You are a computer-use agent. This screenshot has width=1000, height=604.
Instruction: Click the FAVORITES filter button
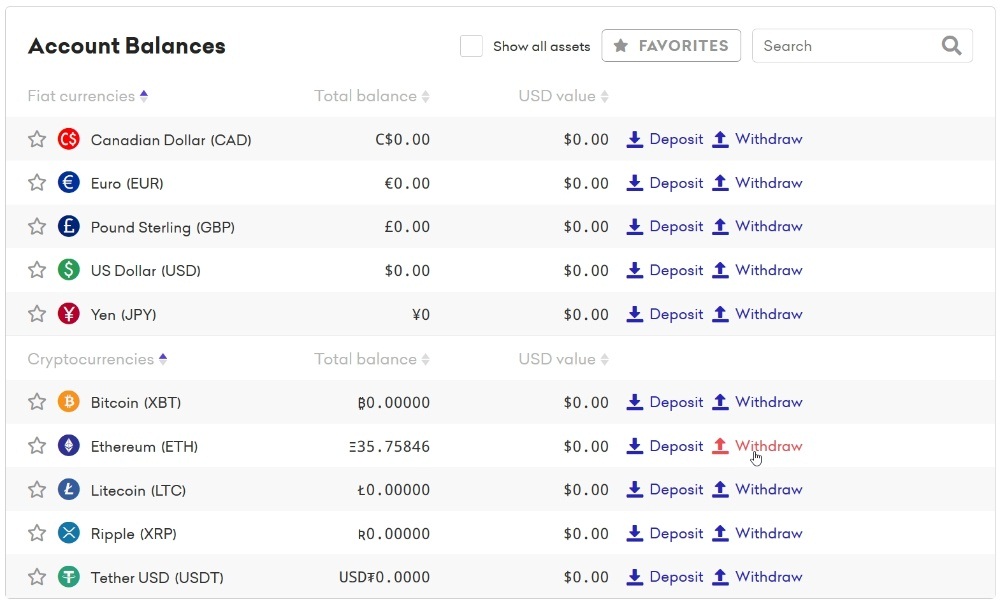(671, 46)
